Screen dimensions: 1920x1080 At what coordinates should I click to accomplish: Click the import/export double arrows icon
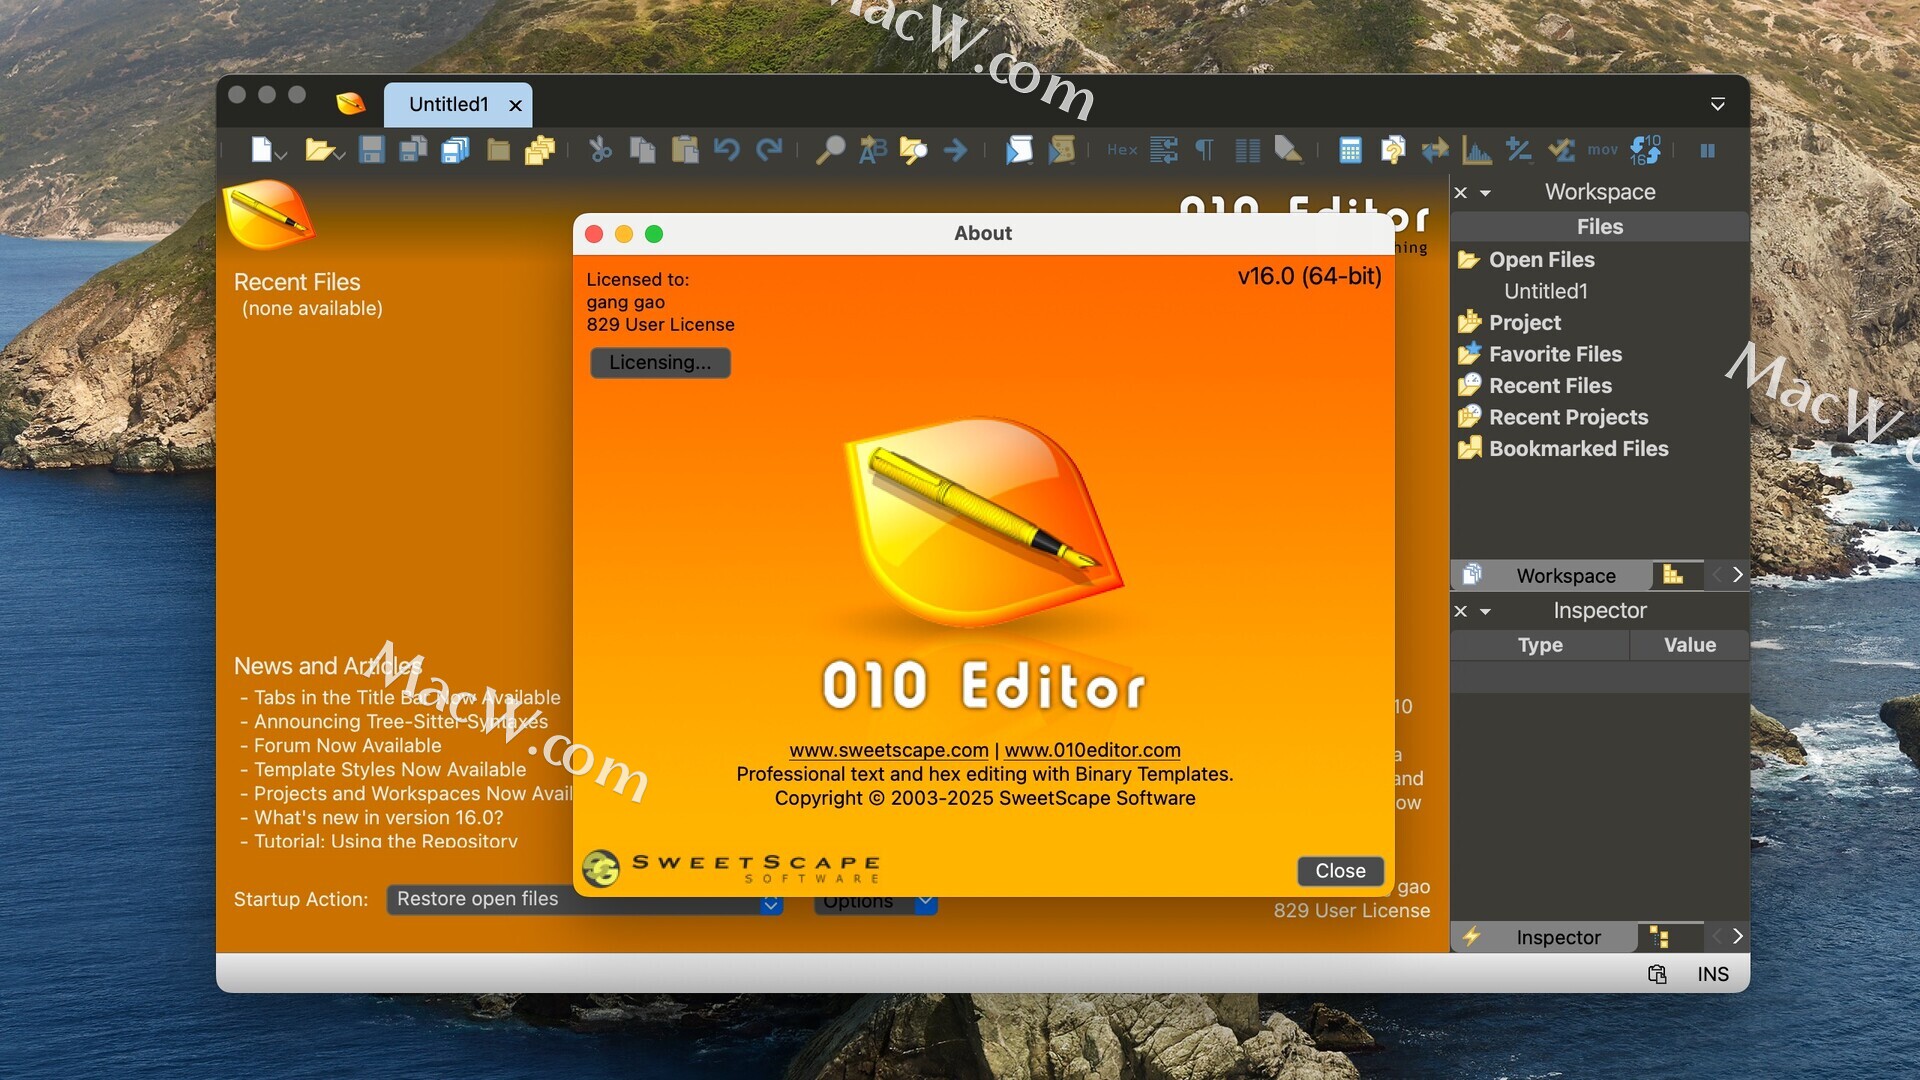[x=1435, y=150]
